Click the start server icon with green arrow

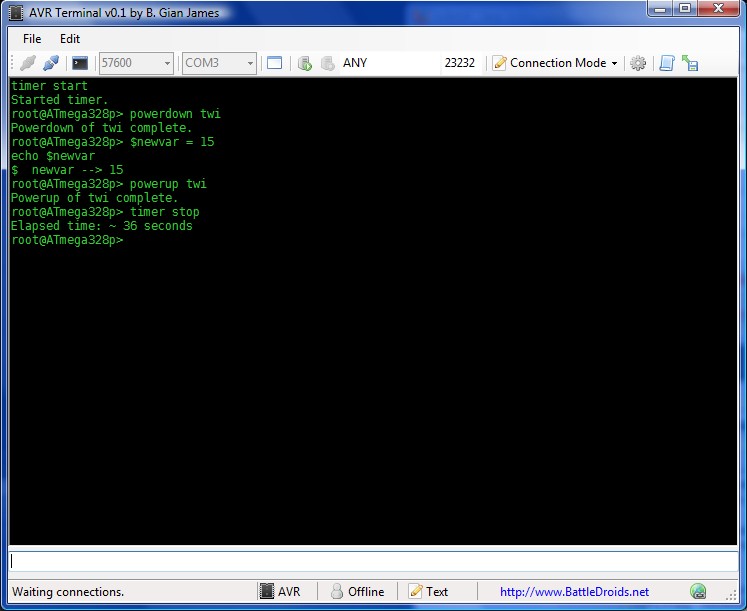(x=305, y=63)
